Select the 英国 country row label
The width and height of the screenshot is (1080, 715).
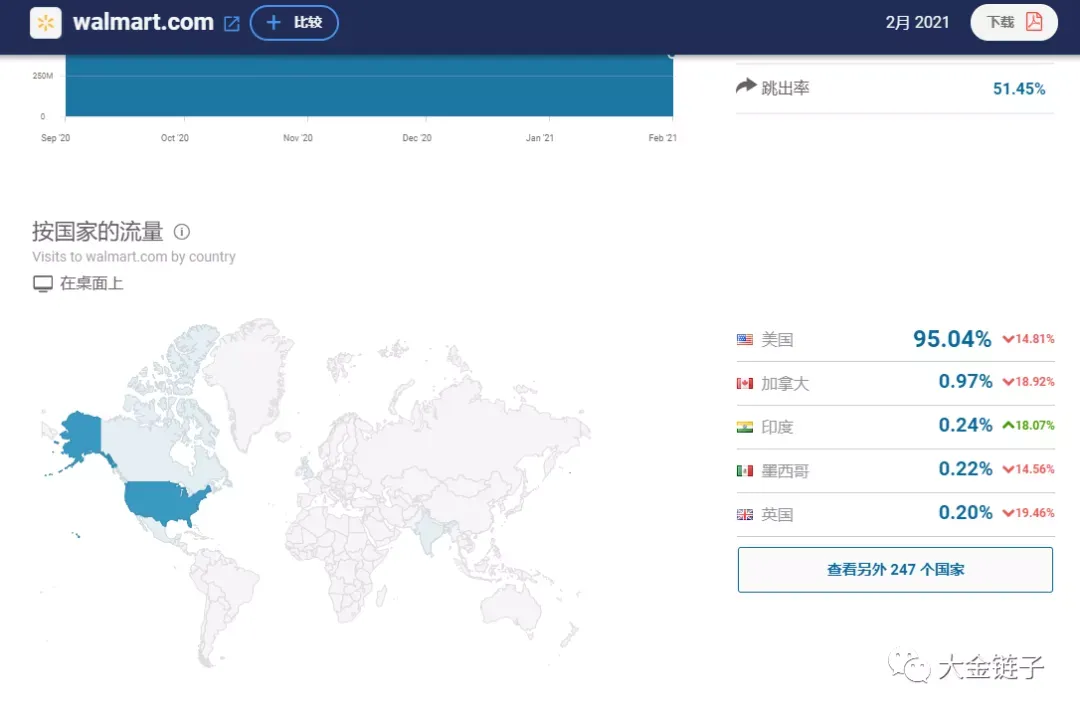[777, 515]
